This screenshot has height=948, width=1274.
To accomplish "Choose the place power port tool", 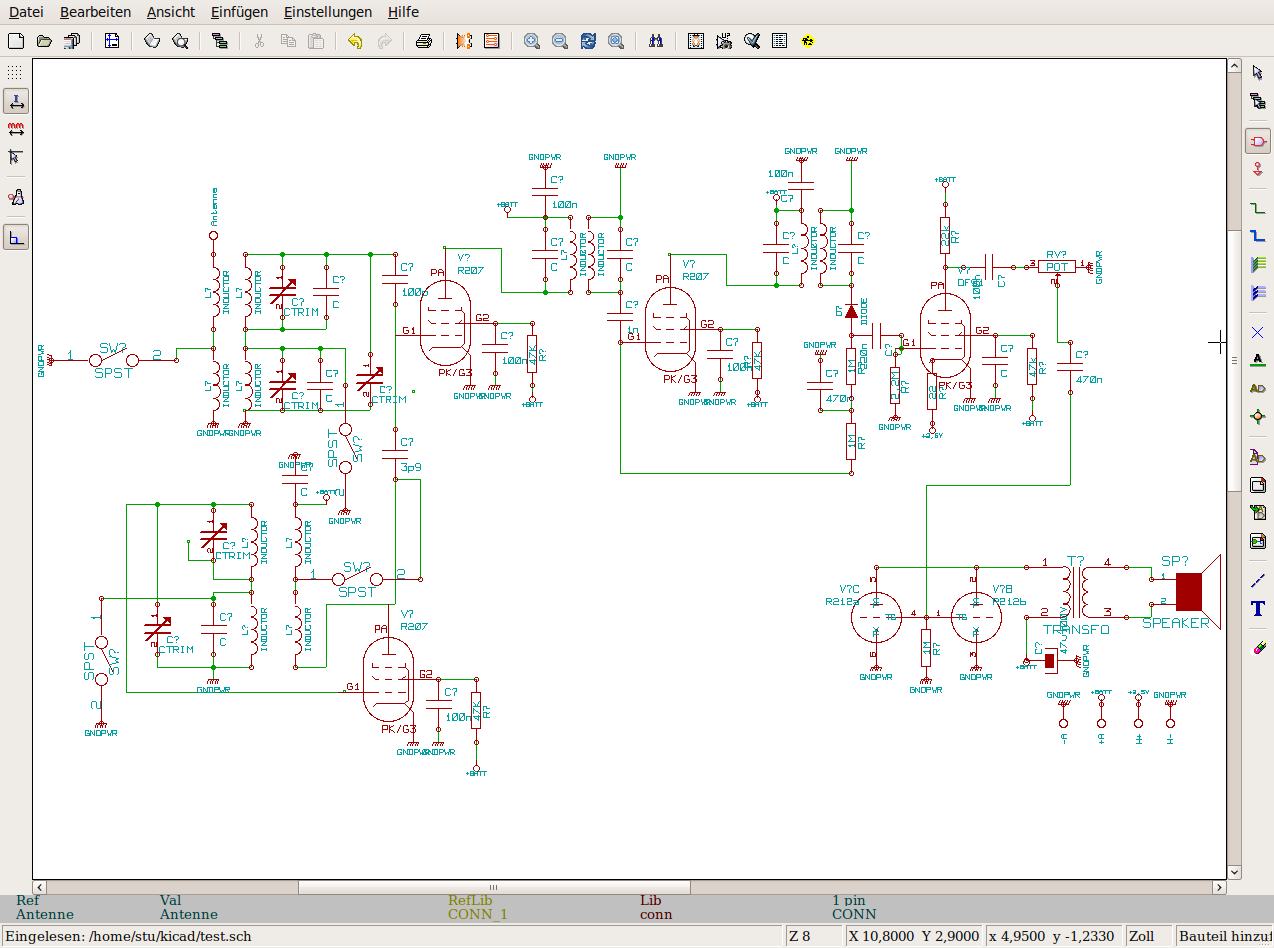I will [x=1258, y=170].
